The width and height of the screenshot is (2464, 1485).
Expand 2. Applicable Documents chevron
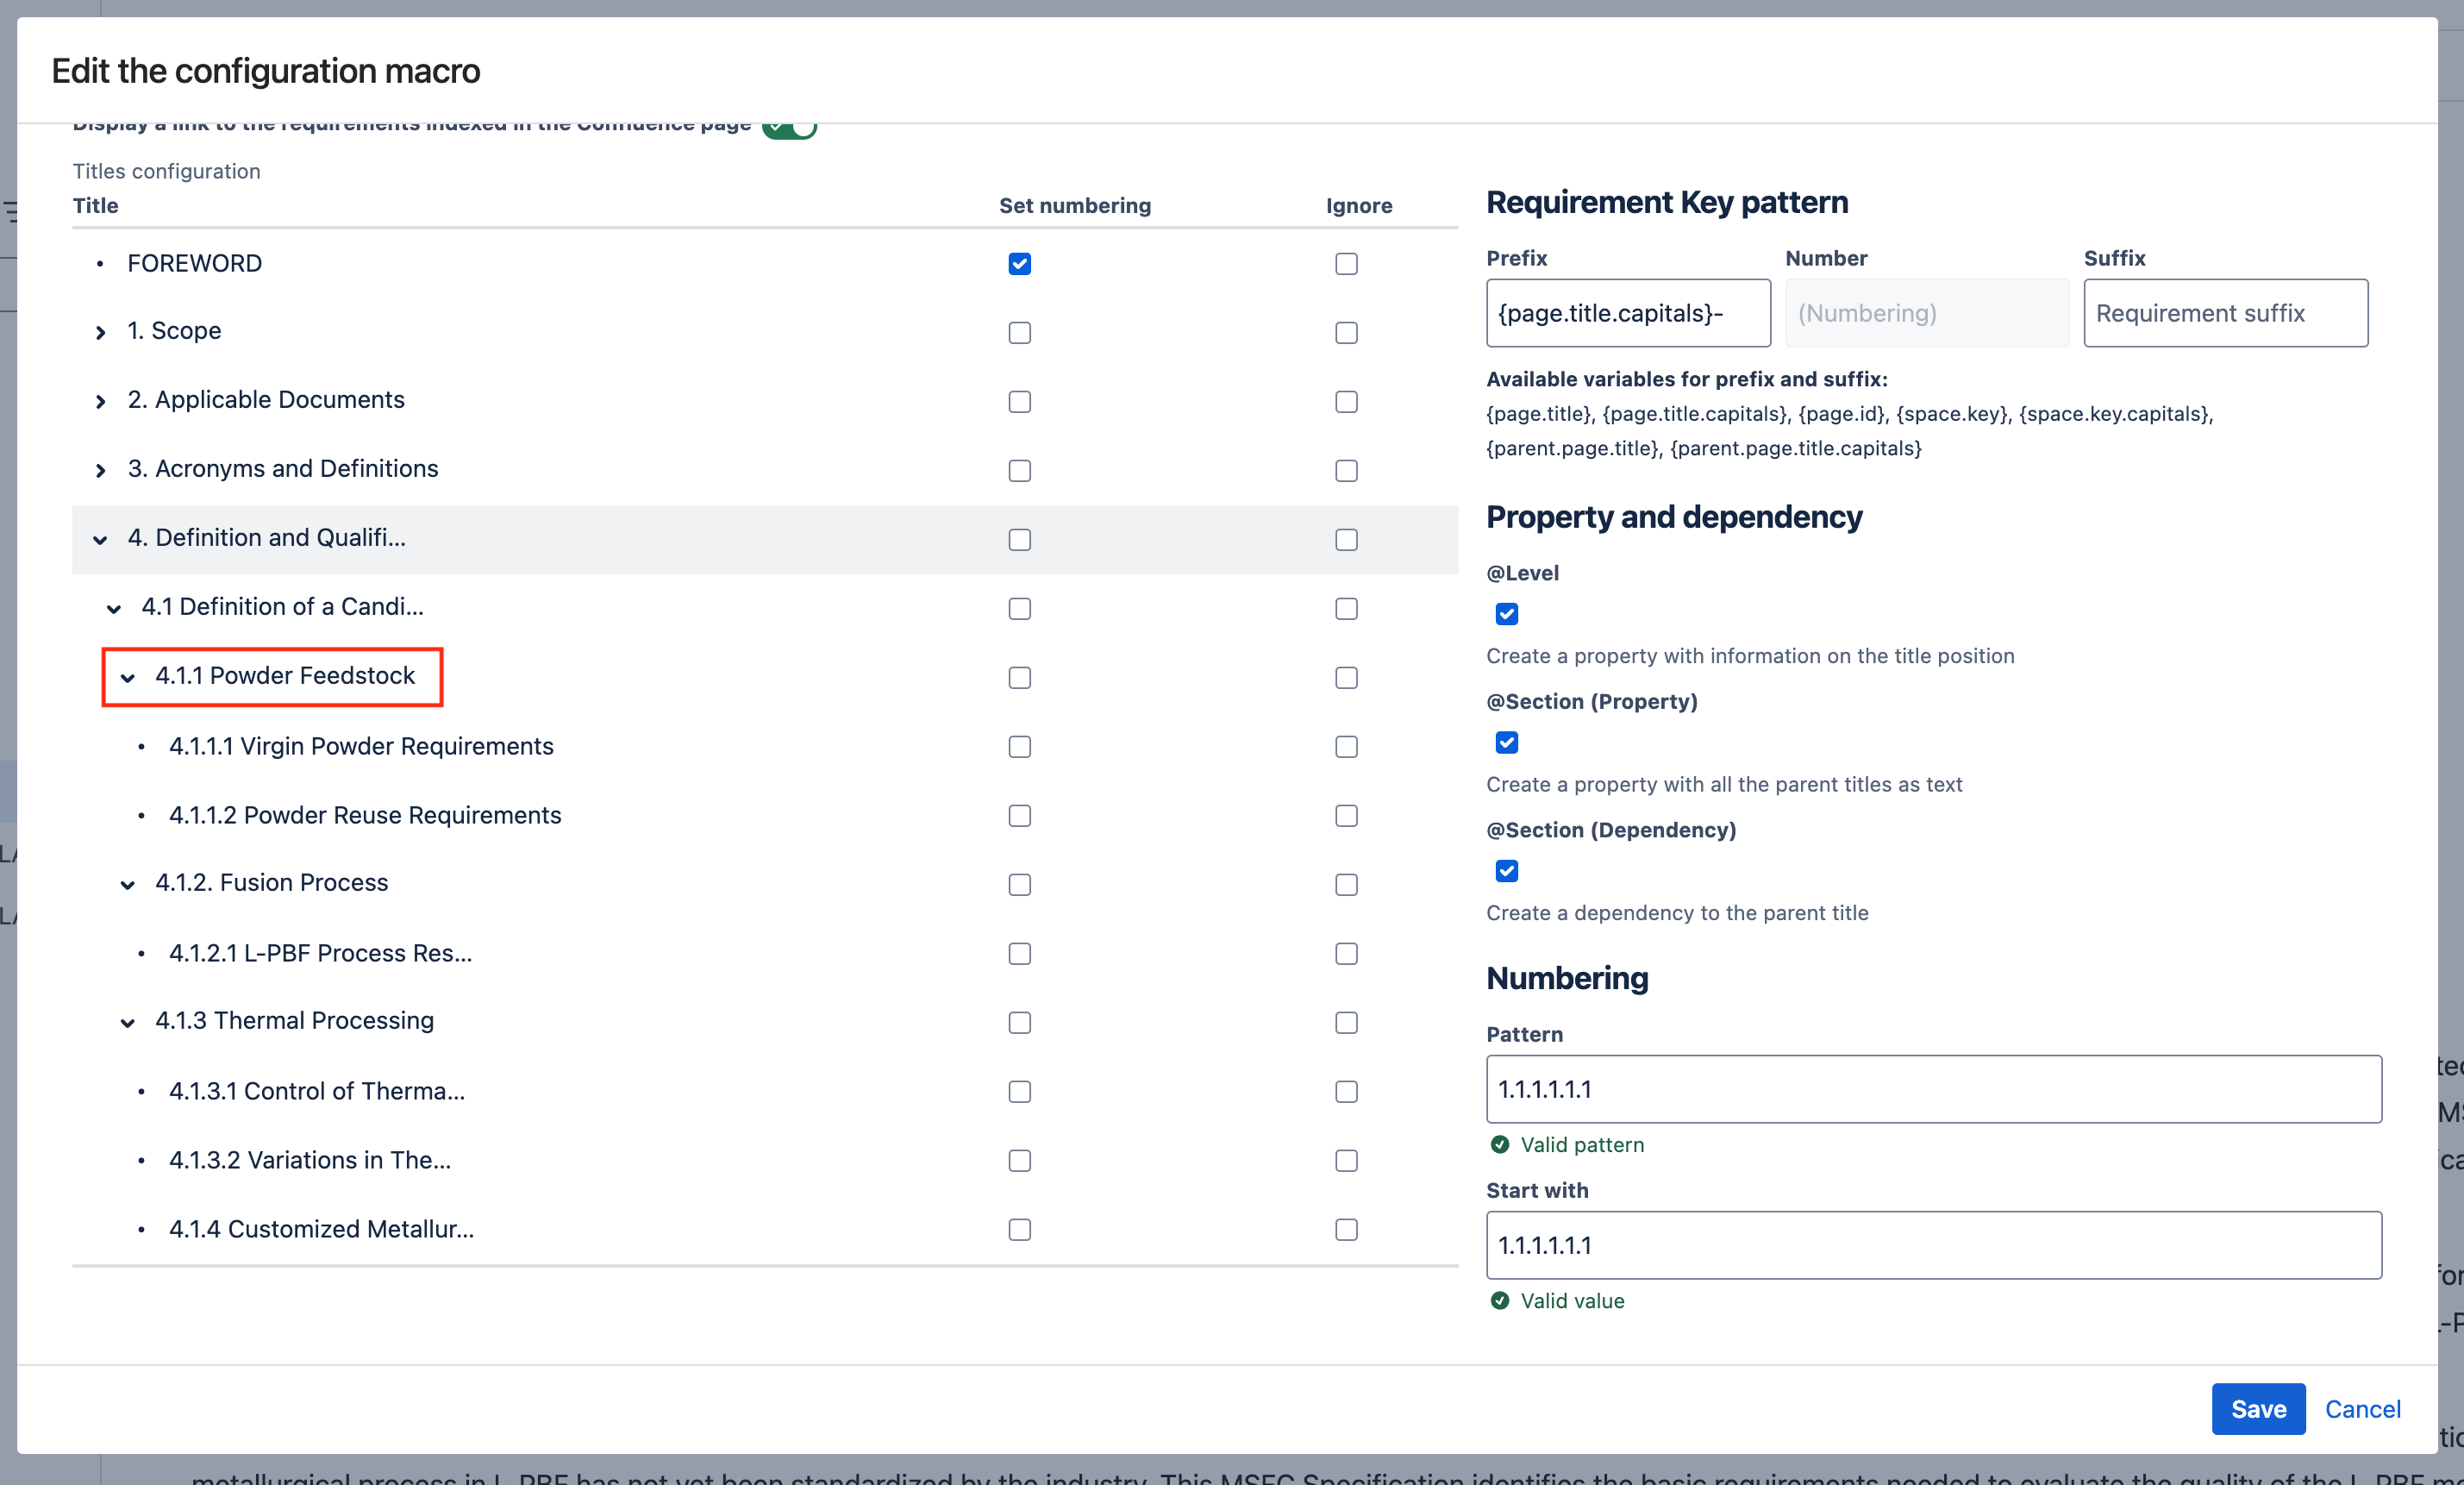pyautogui.click(x=100, y=401)
